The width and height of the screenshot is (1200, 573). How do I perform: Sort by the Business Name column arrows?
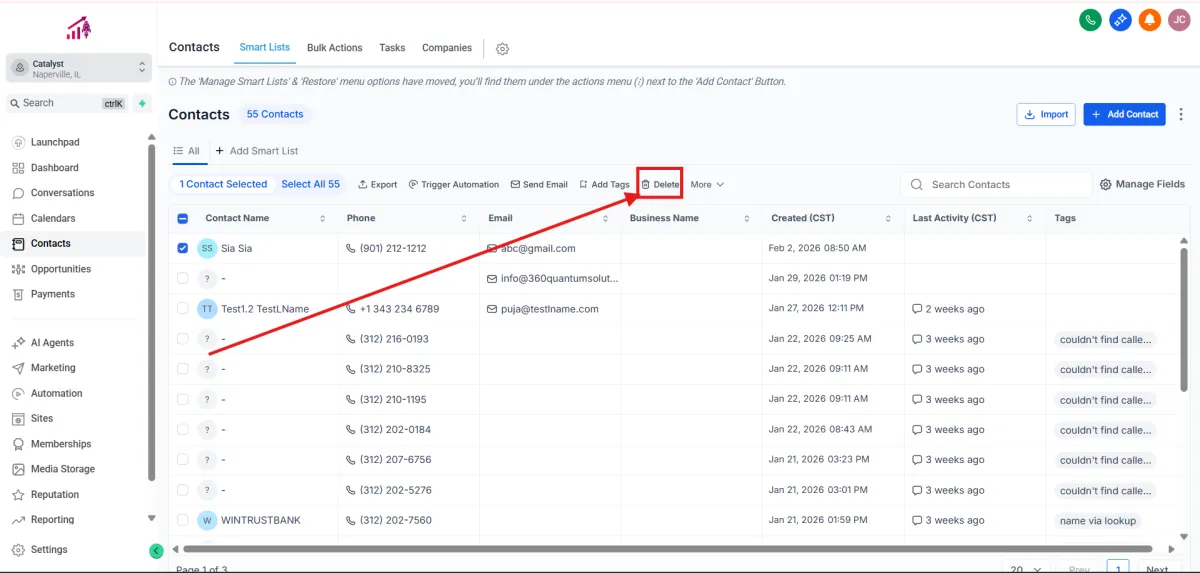[747, 218]
